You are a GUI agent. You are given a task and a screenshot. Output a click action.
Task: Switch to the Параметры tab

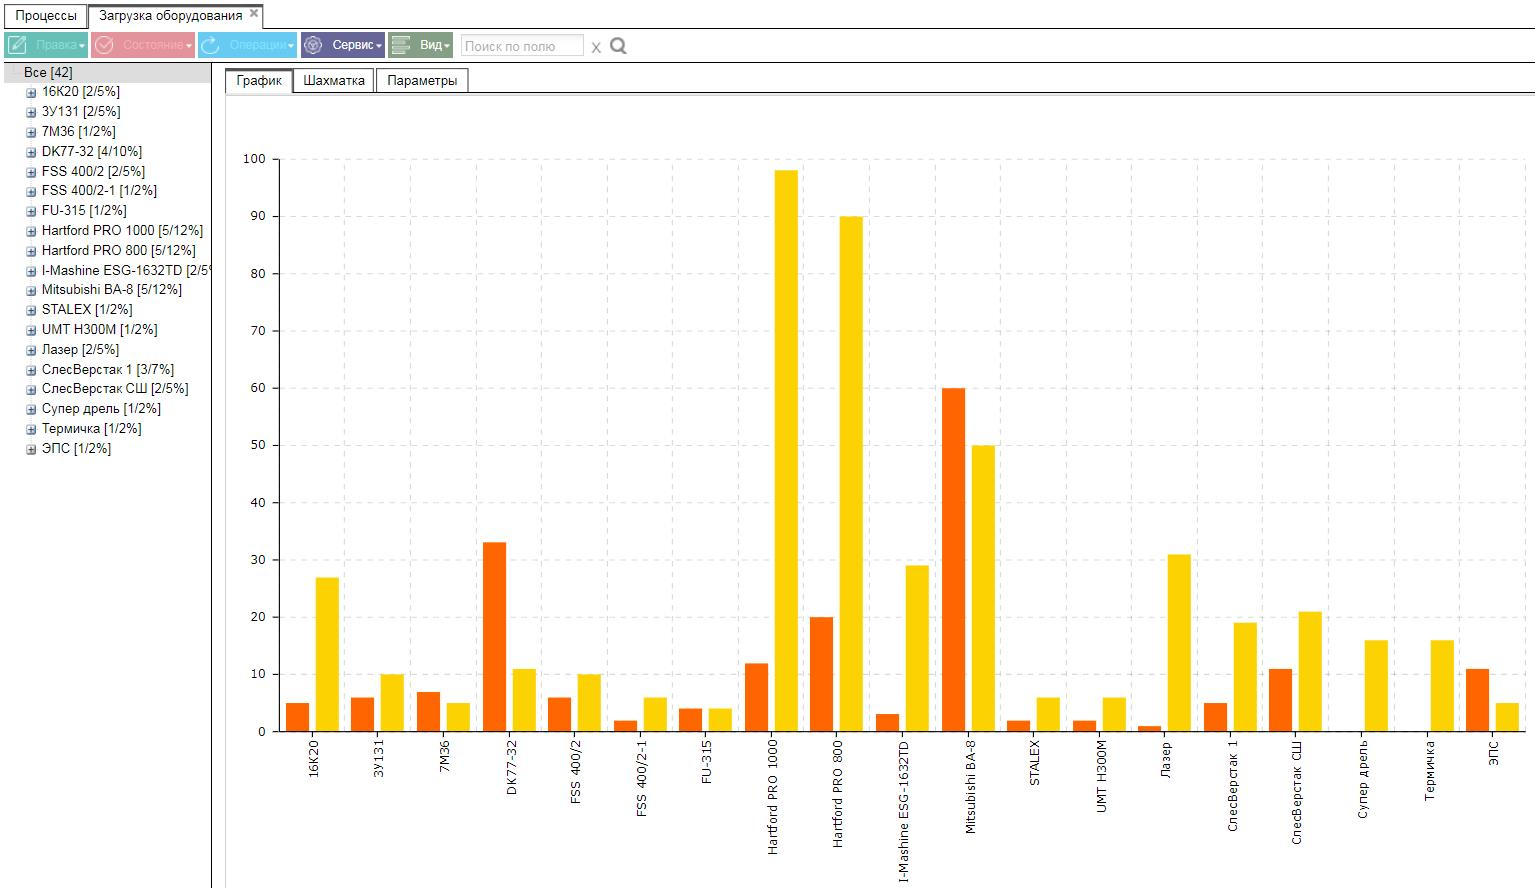click(x=422, y=80)
